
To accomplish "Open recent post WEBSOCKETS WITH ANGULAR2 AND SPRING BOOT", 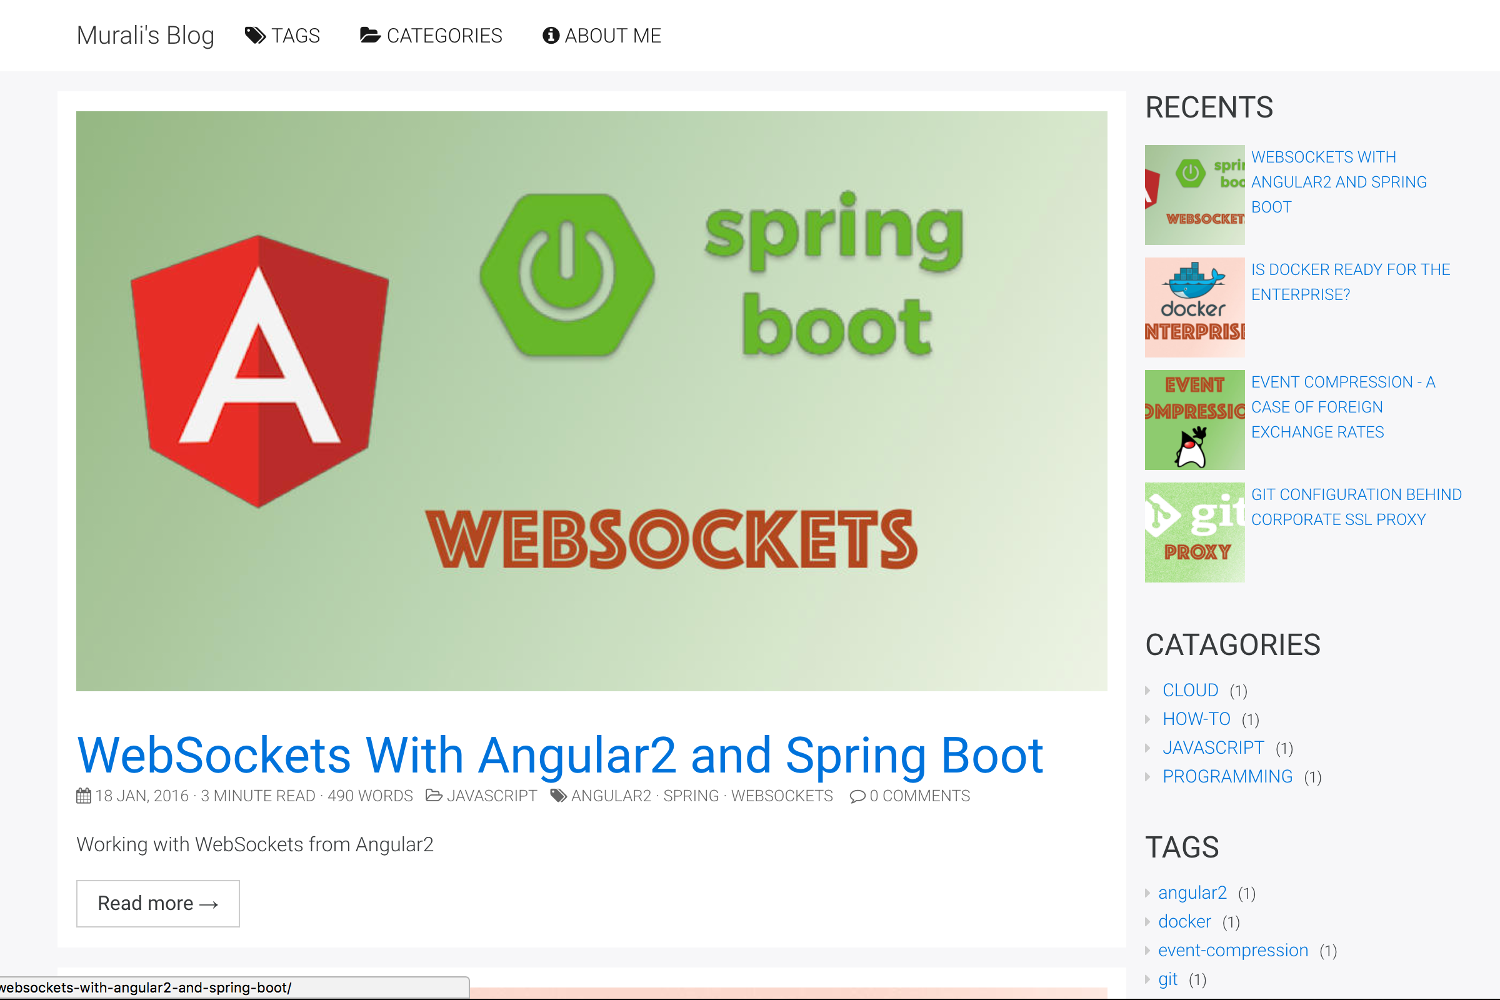I will (x=1339, y=182).
